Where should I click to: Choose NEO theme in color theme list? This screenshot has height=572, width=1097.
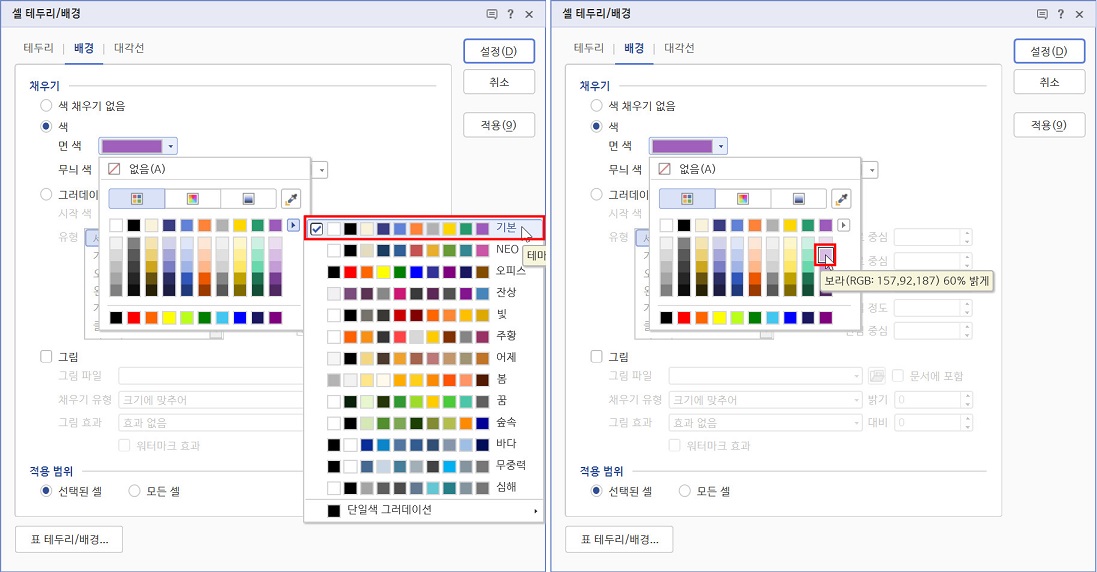tap(425, 250)
